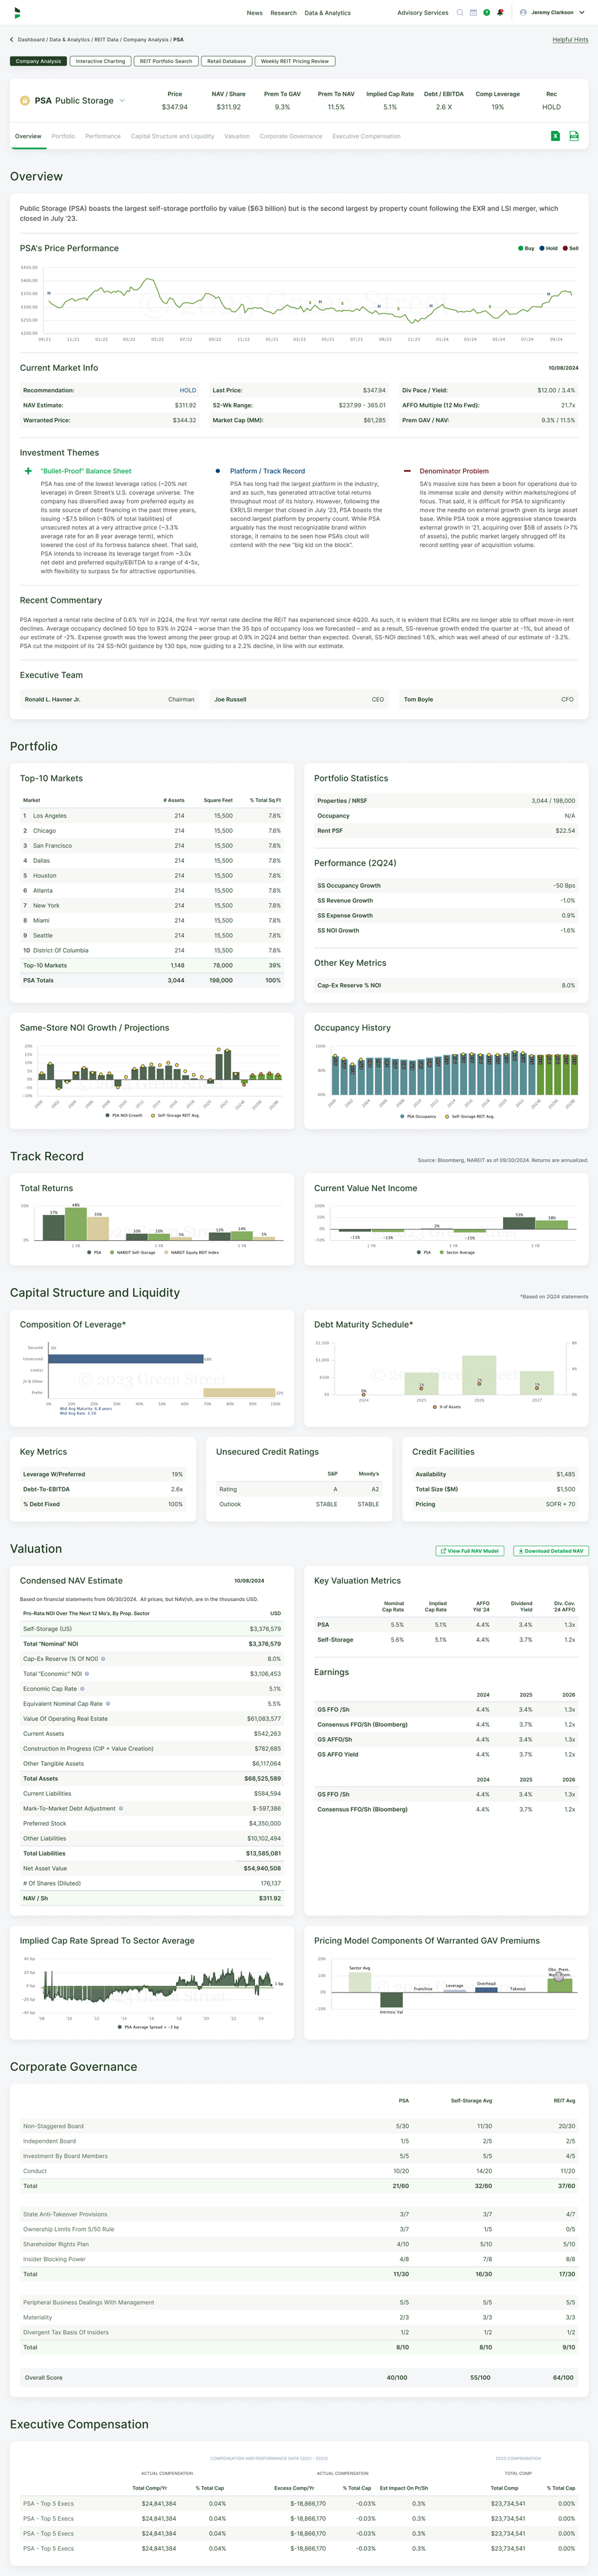The height and width of the screenshot is (2576, 598).
Task: Open the Data & Analytics menu
Action: click(327, 13)
